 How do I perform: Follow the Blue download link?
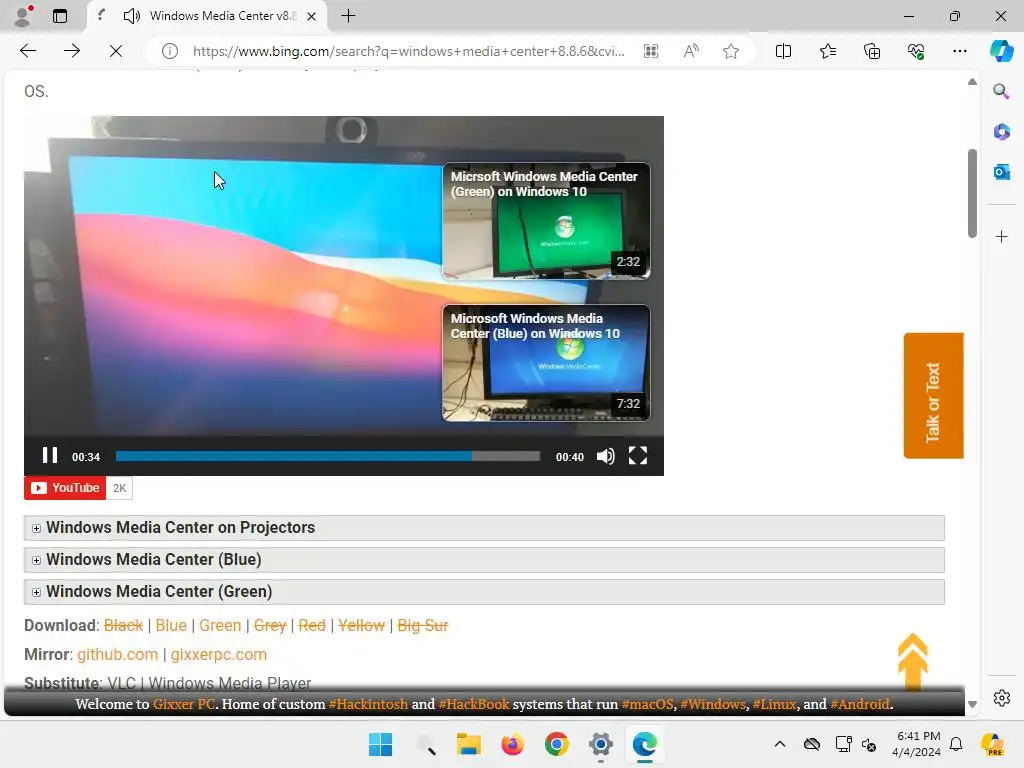pyautogui.click(x=171, y=626)
